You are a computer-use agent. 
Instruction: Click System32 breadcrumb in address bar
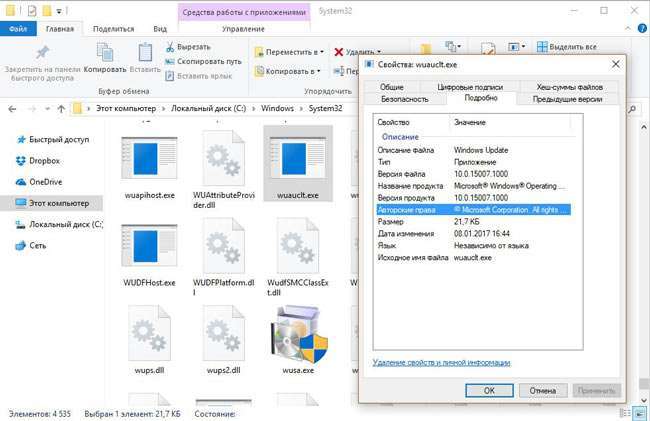(x=325, y=109)
